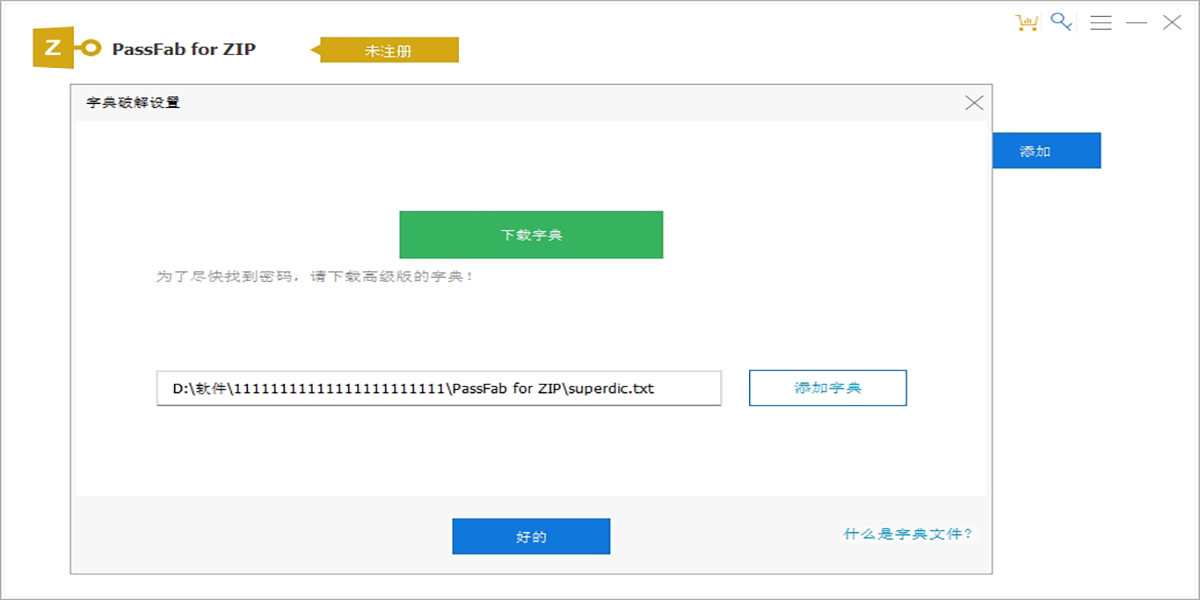This screenshot has width=1200, height=600.
Task: Click the 为了尽快找到密码 hint text
Action: pos(314,276)
